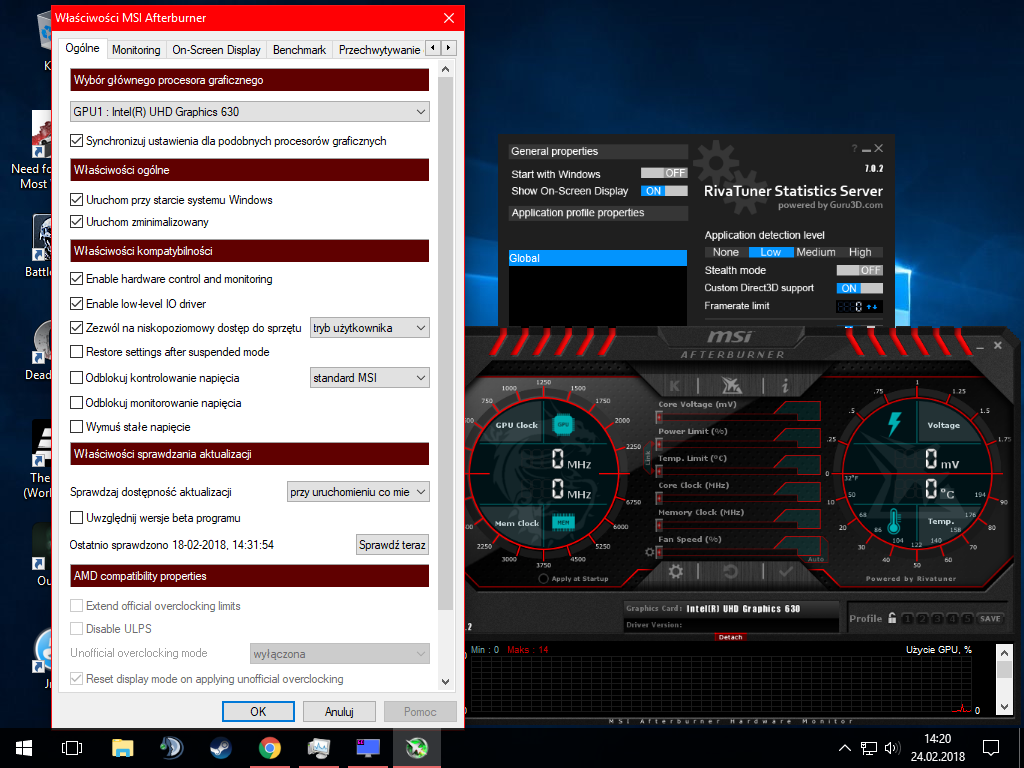The width and height of the screenshot is (1024, 768).
Task: Open the GPU1 Intel UHD Graphics 630 dropdown
Action: (249, 112)
